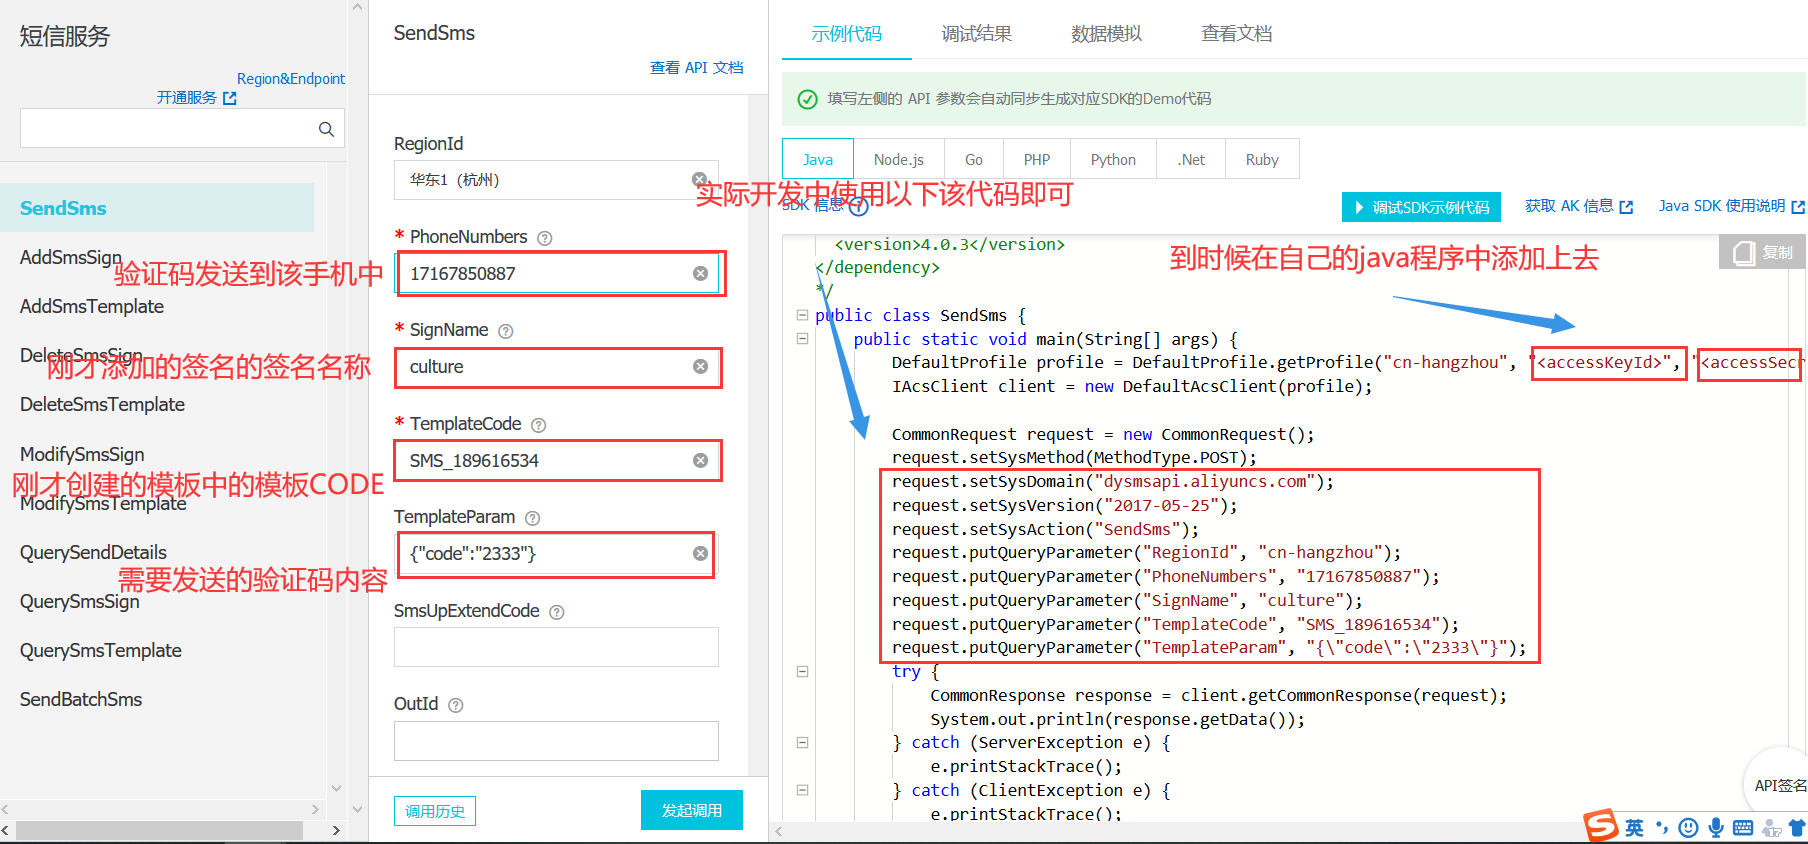
Task: Open the 调用历史 button
Action: point(435,811)
